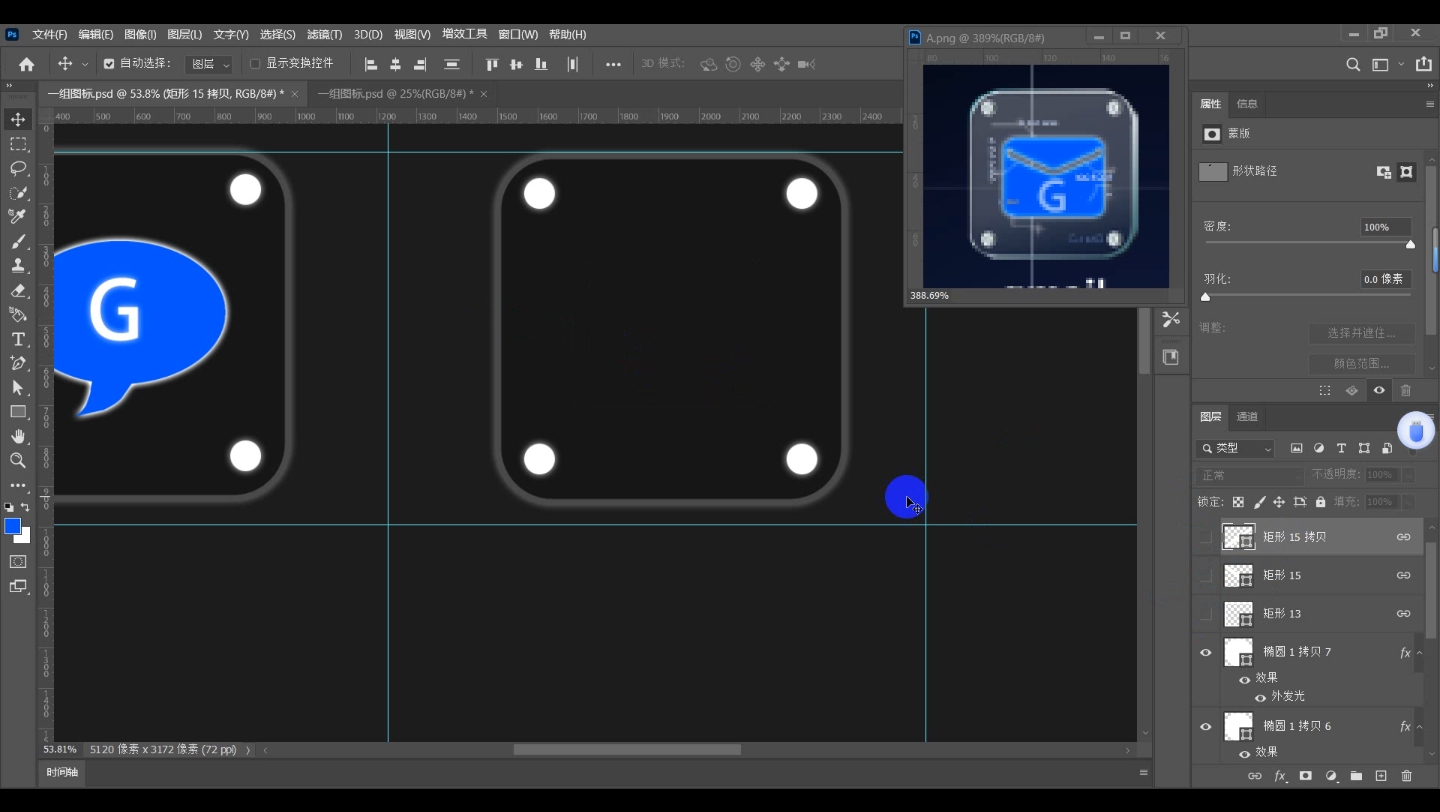Open the 文件(F) menu
The height and width of the screenshot is (812, 1440).
(50, 35)
